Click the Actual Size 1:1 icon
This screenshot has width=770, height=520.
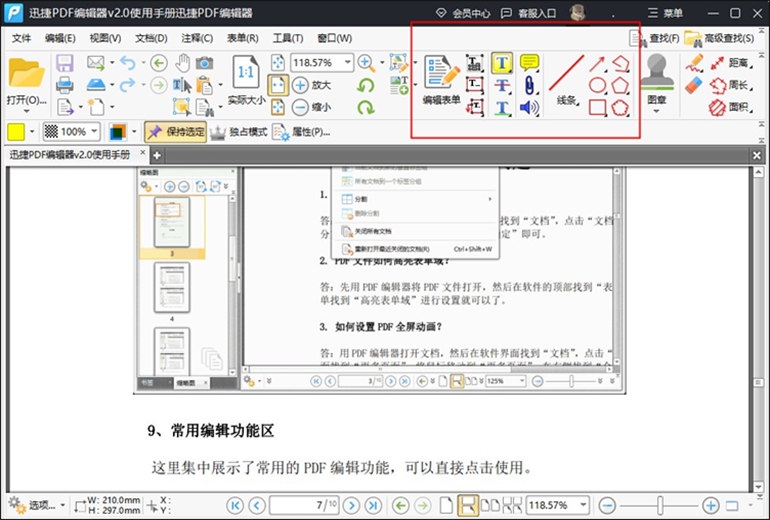(246, 73)
